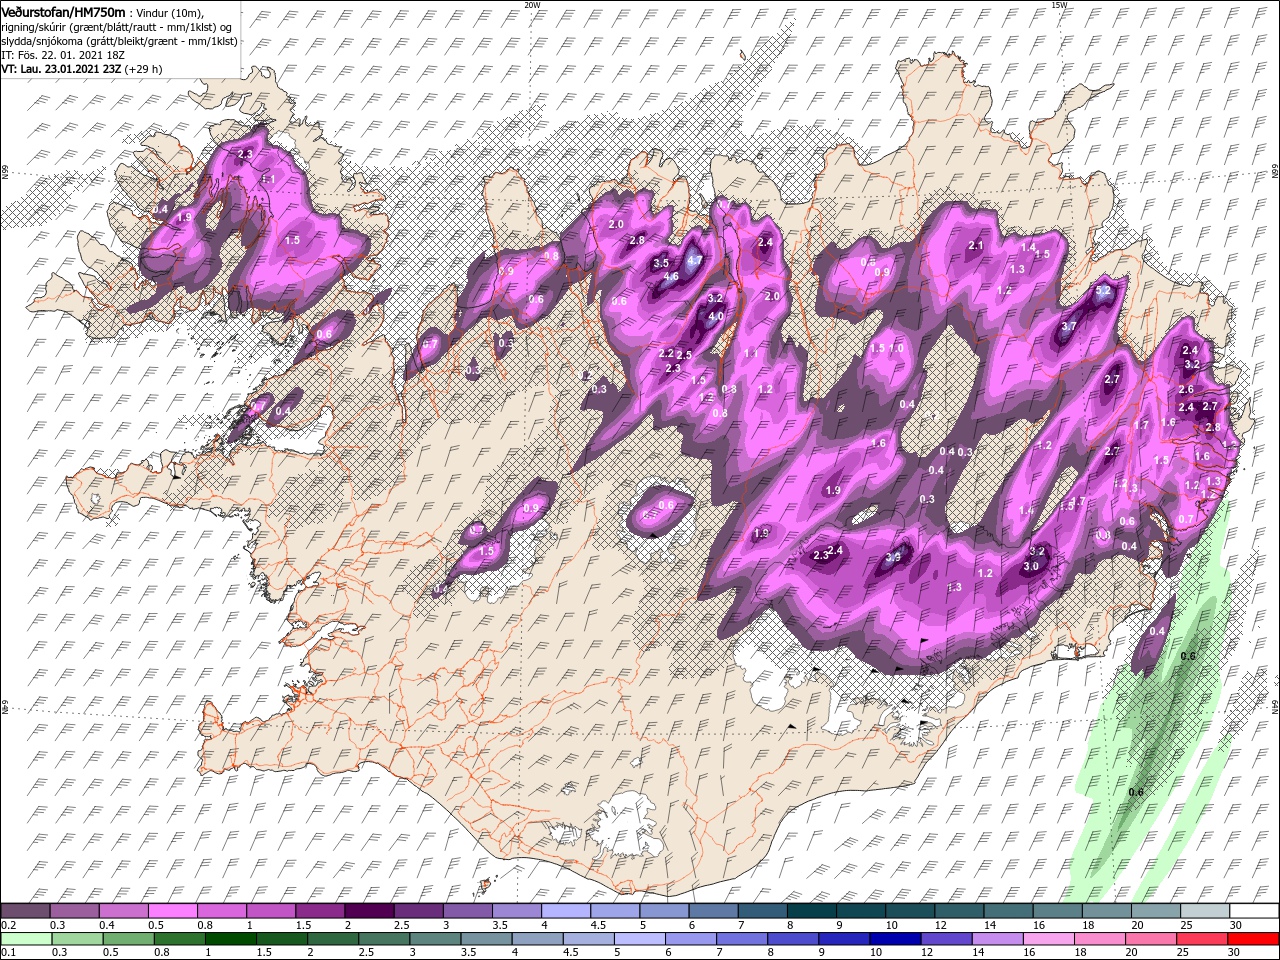Viewport: 1280px width, 960px height.
Task: Click the 2.1 snowfall value on map
Action: tap(976, 246)
